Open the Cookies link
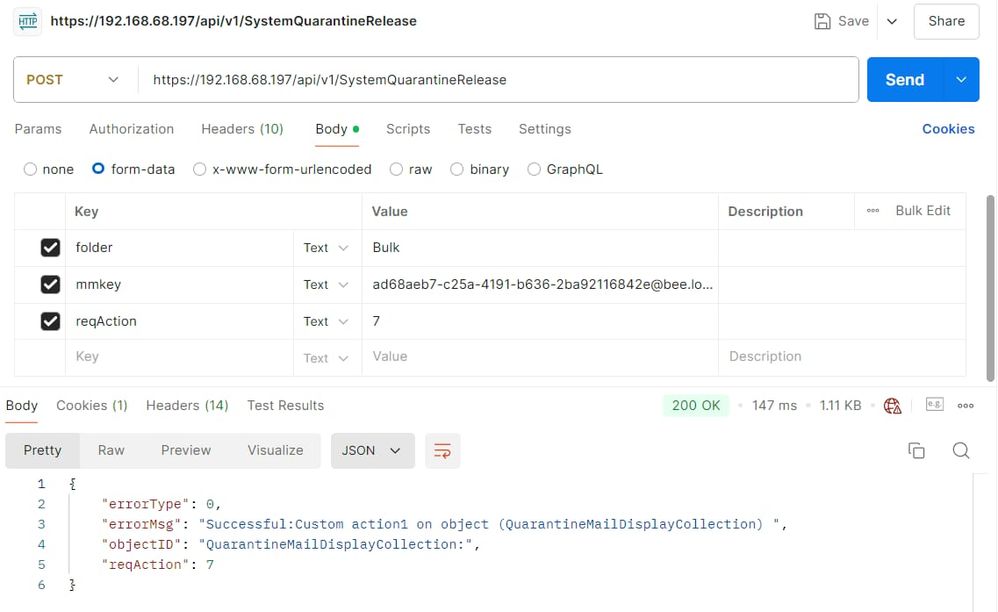The image size is (998, 612). tap(948, 129)
